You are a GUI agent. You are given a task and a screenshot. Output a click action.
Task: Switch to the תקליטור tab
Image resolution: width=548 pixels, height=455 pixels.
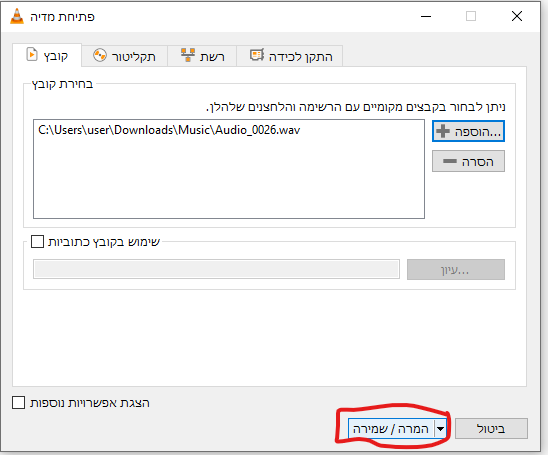[124, 56]
